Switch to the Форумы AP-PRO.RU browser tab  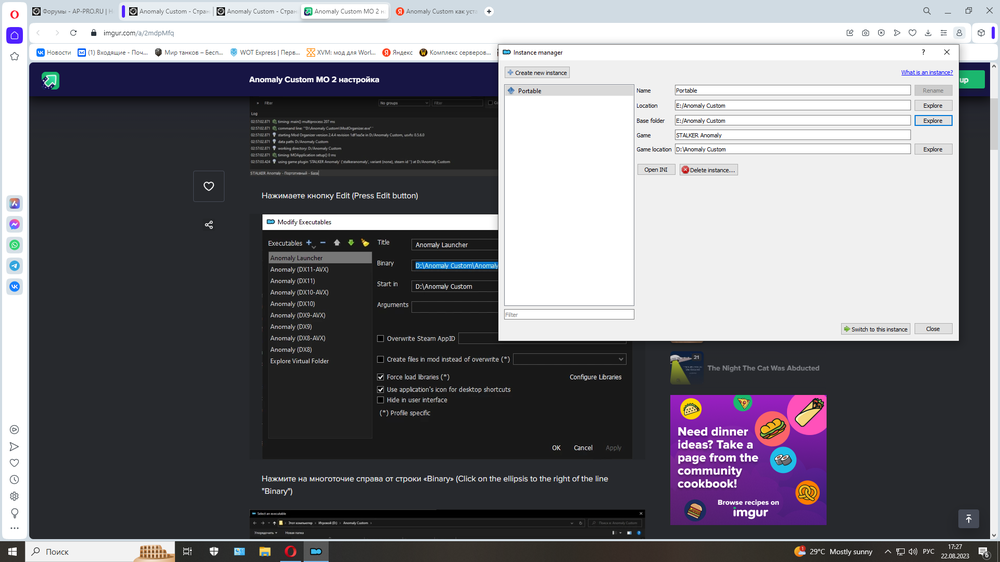[x=75, y=11]
